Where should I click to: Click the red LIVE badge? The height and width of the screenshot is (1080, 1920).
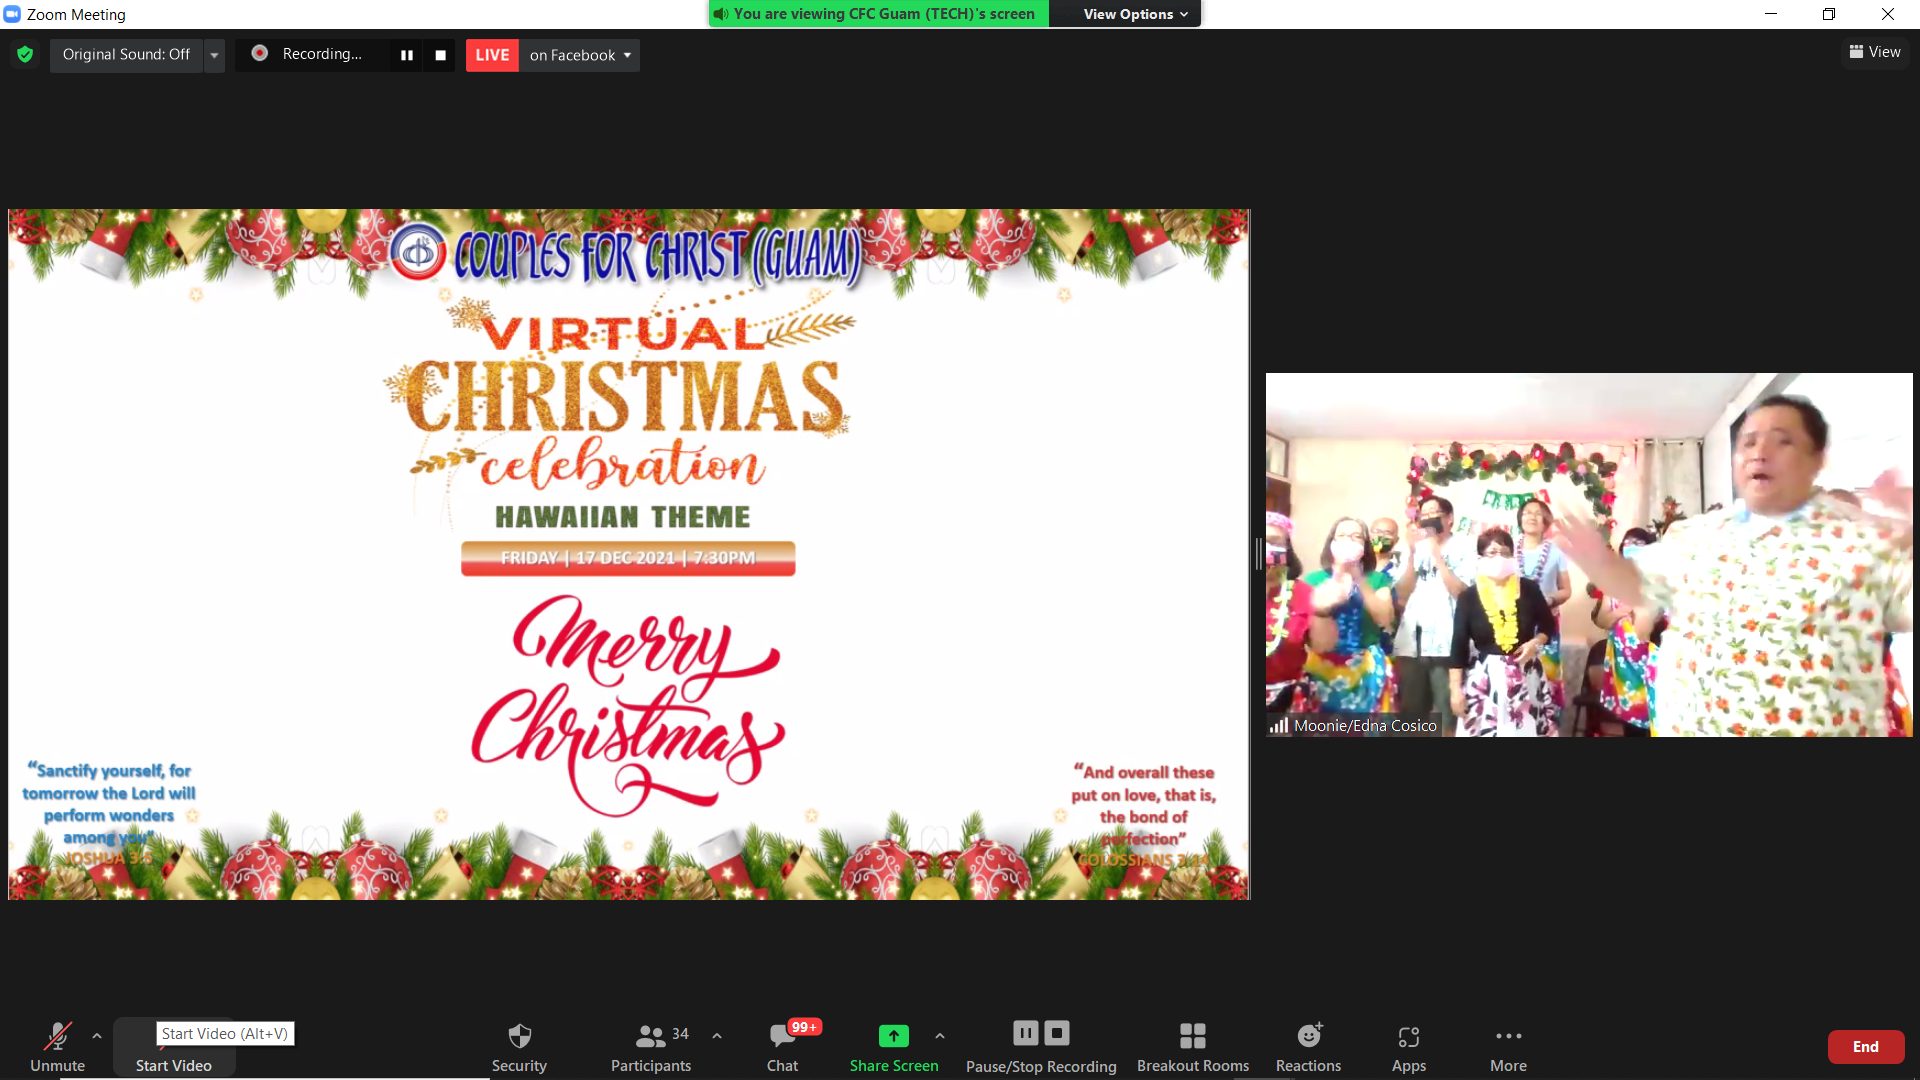(492, 55)
